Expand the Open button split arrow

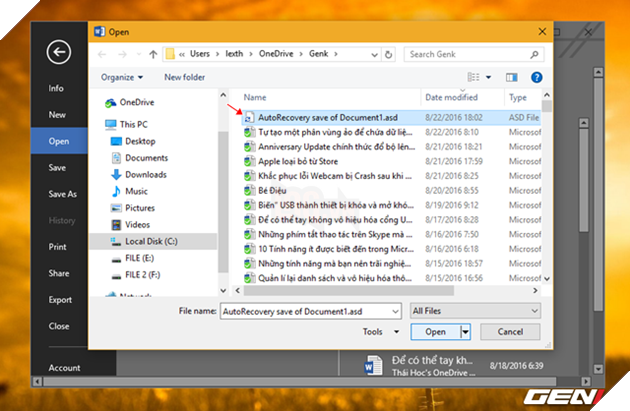pyautogui.click(x=465, y=332)
